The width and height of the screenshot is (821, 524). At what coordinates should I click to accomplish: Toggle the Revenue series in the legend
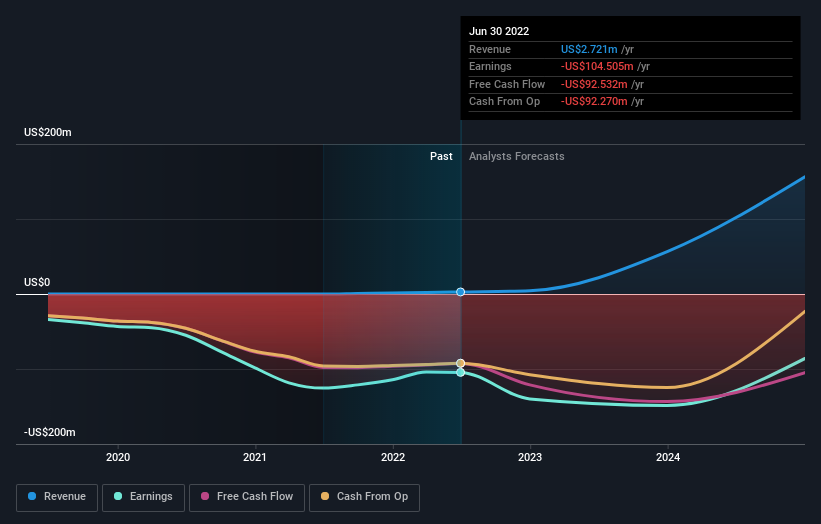click(57, 497)
